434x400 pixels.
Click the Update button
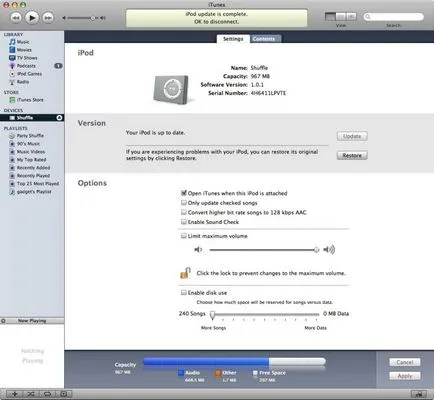click(352, 136)
